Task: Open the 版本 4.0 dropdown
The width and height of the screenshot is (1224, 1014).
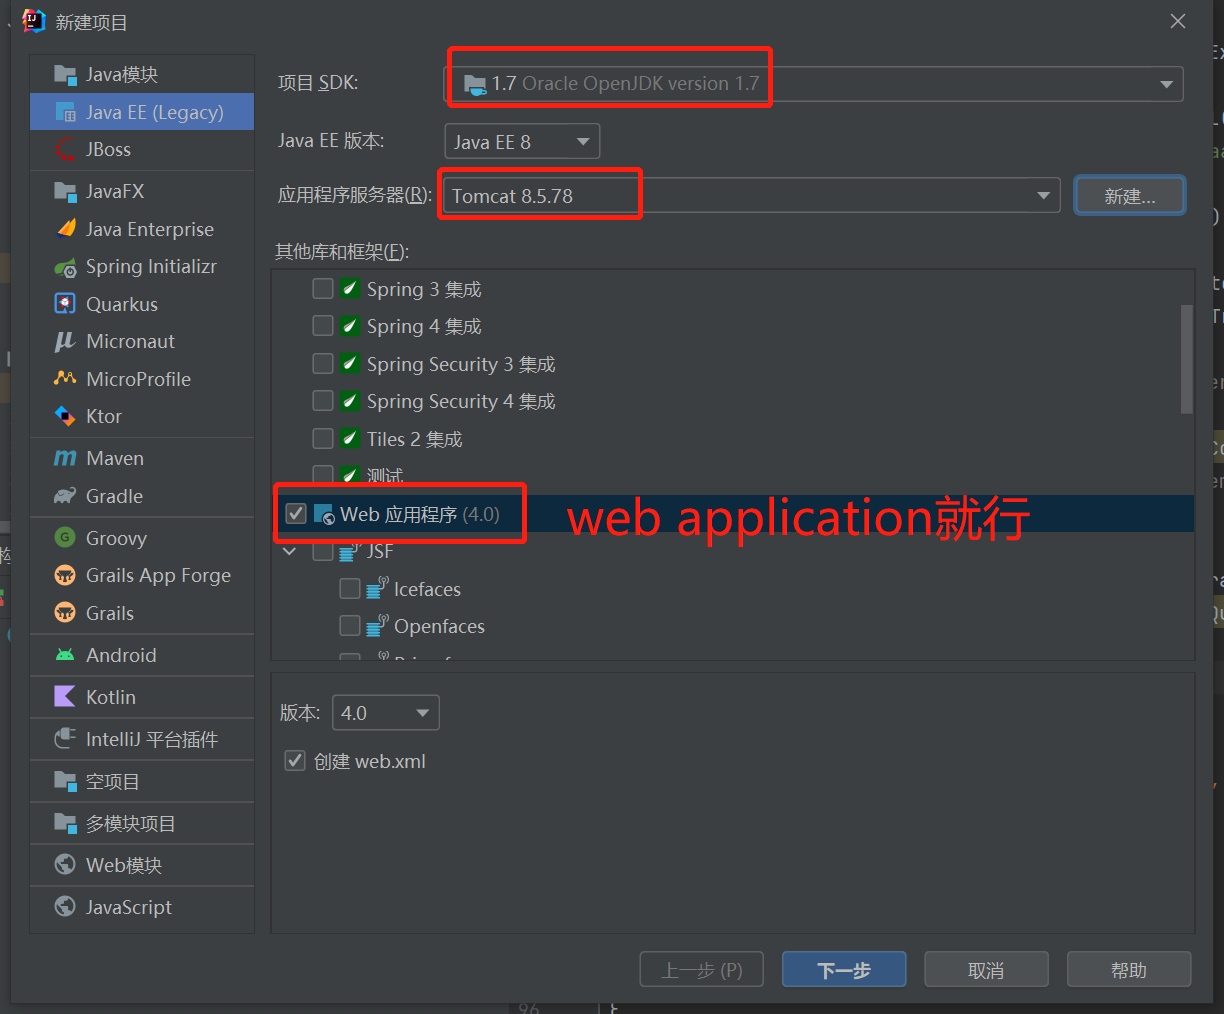Action: click(386, 713)
